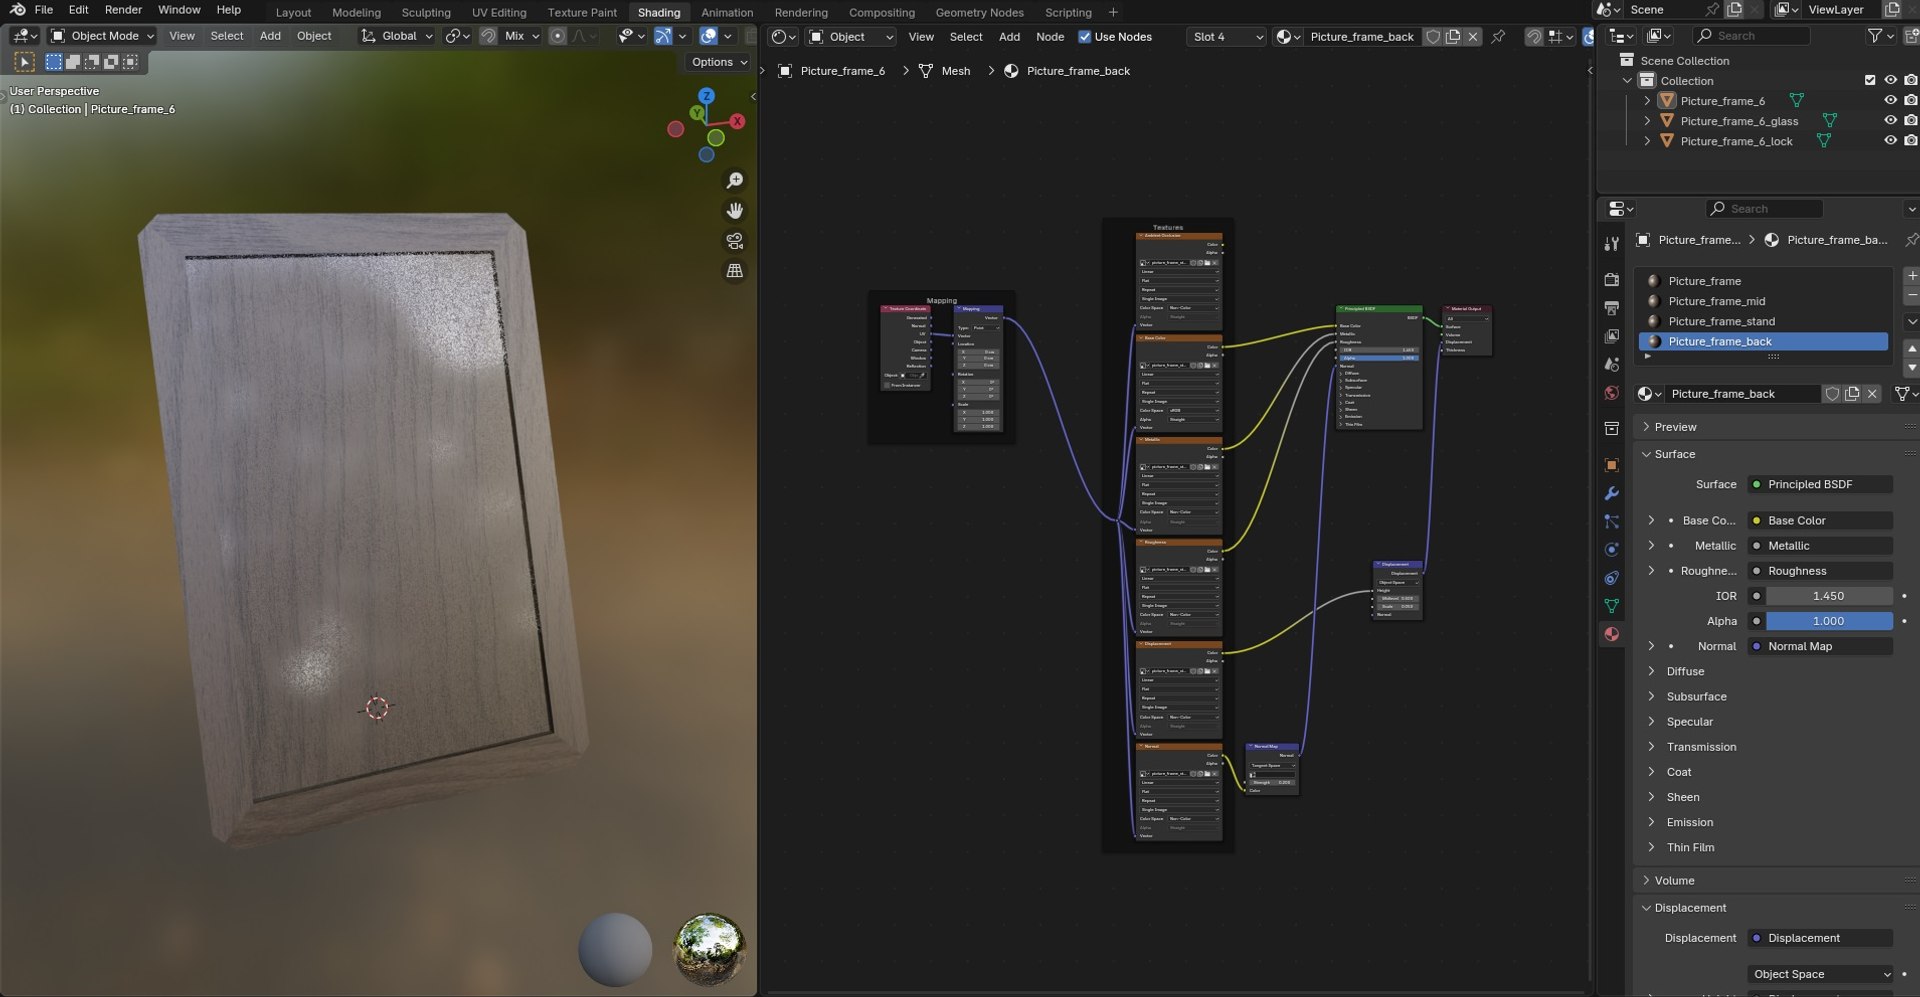Open the viewport Options popover
Screen dimensions: 1920x997
(718, 62)
